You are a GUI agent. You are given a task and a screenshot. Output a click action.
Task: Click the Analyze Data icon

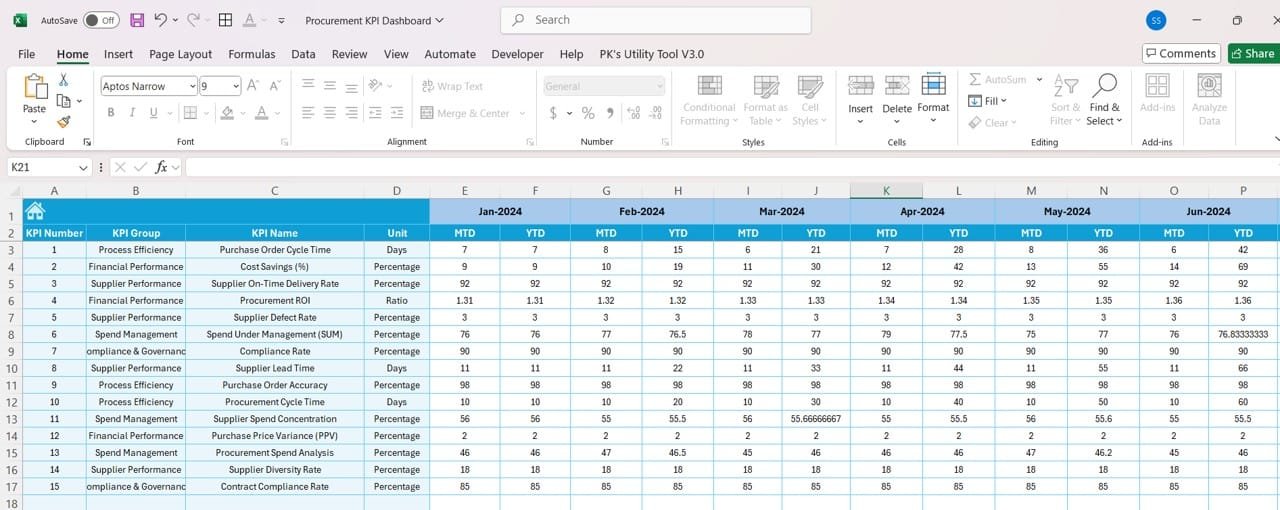[1210, 86]
